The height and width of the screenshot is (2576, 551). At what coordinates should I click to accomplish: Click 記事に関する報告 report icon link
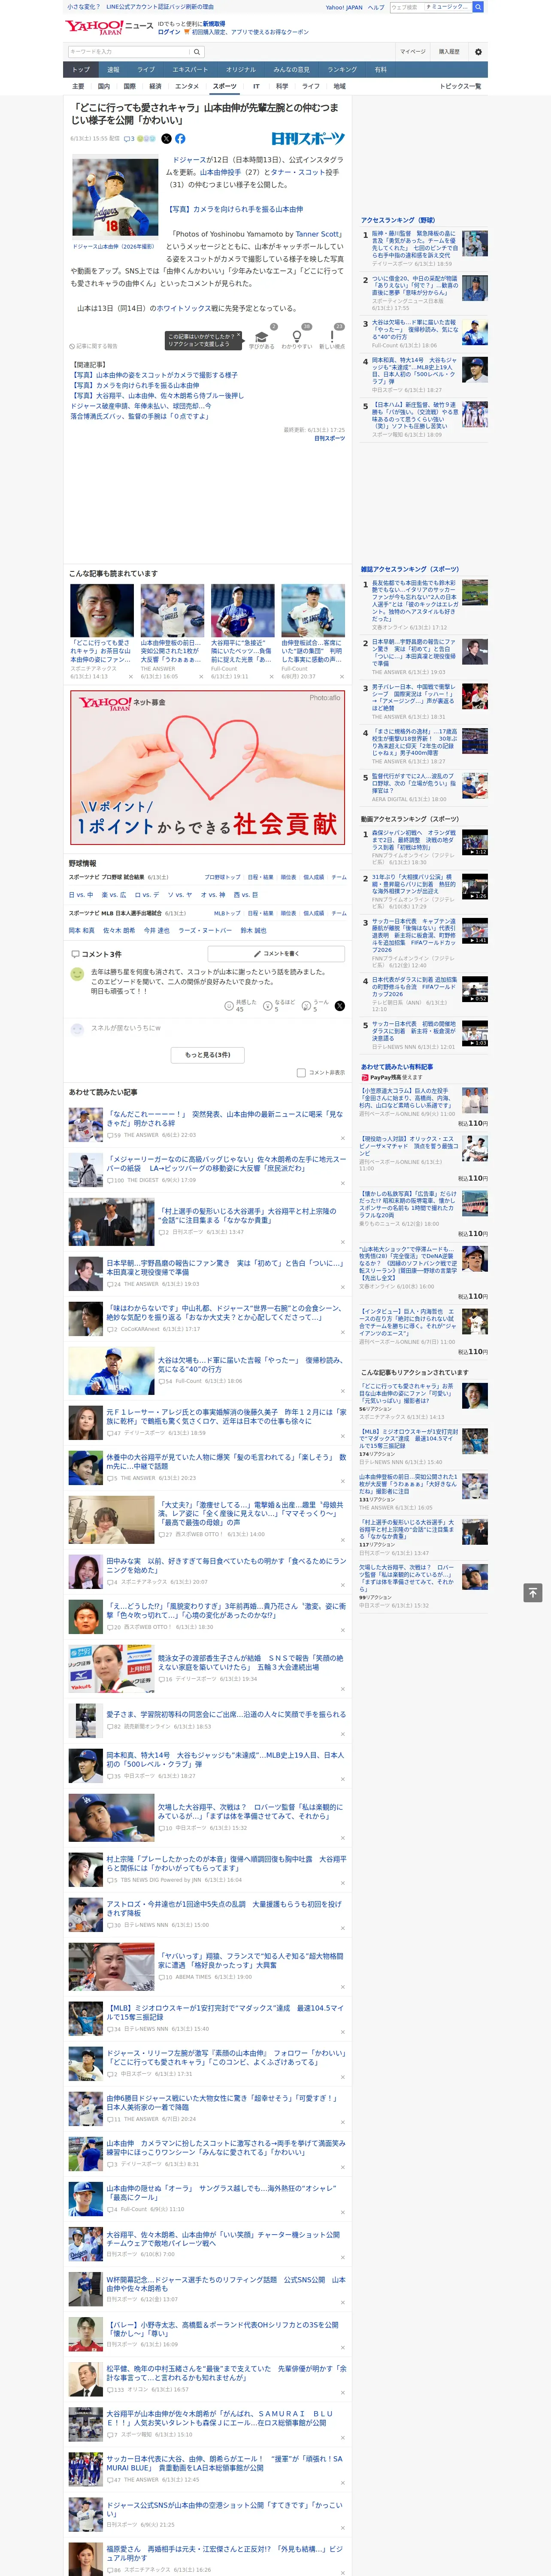[x=93, y=346]
